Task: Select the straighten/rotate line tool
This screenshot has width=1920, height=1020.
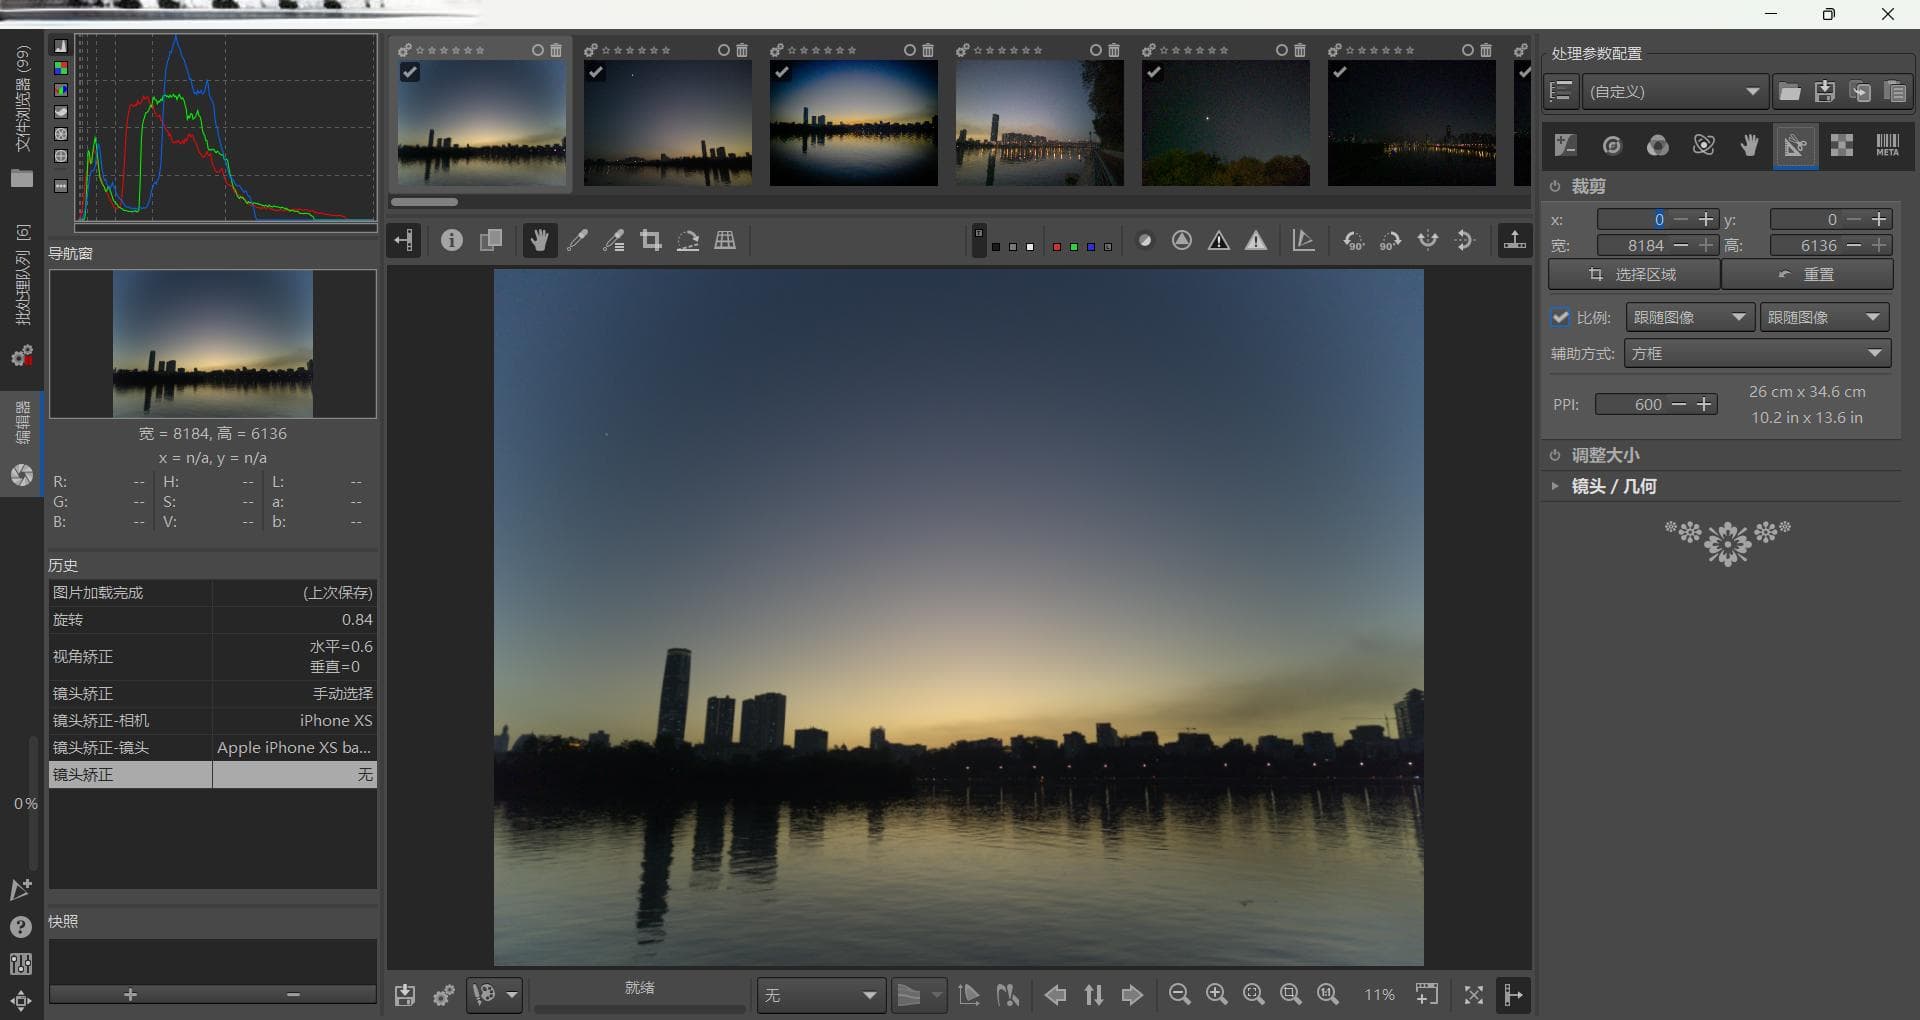Action: [x=688, y=241]
